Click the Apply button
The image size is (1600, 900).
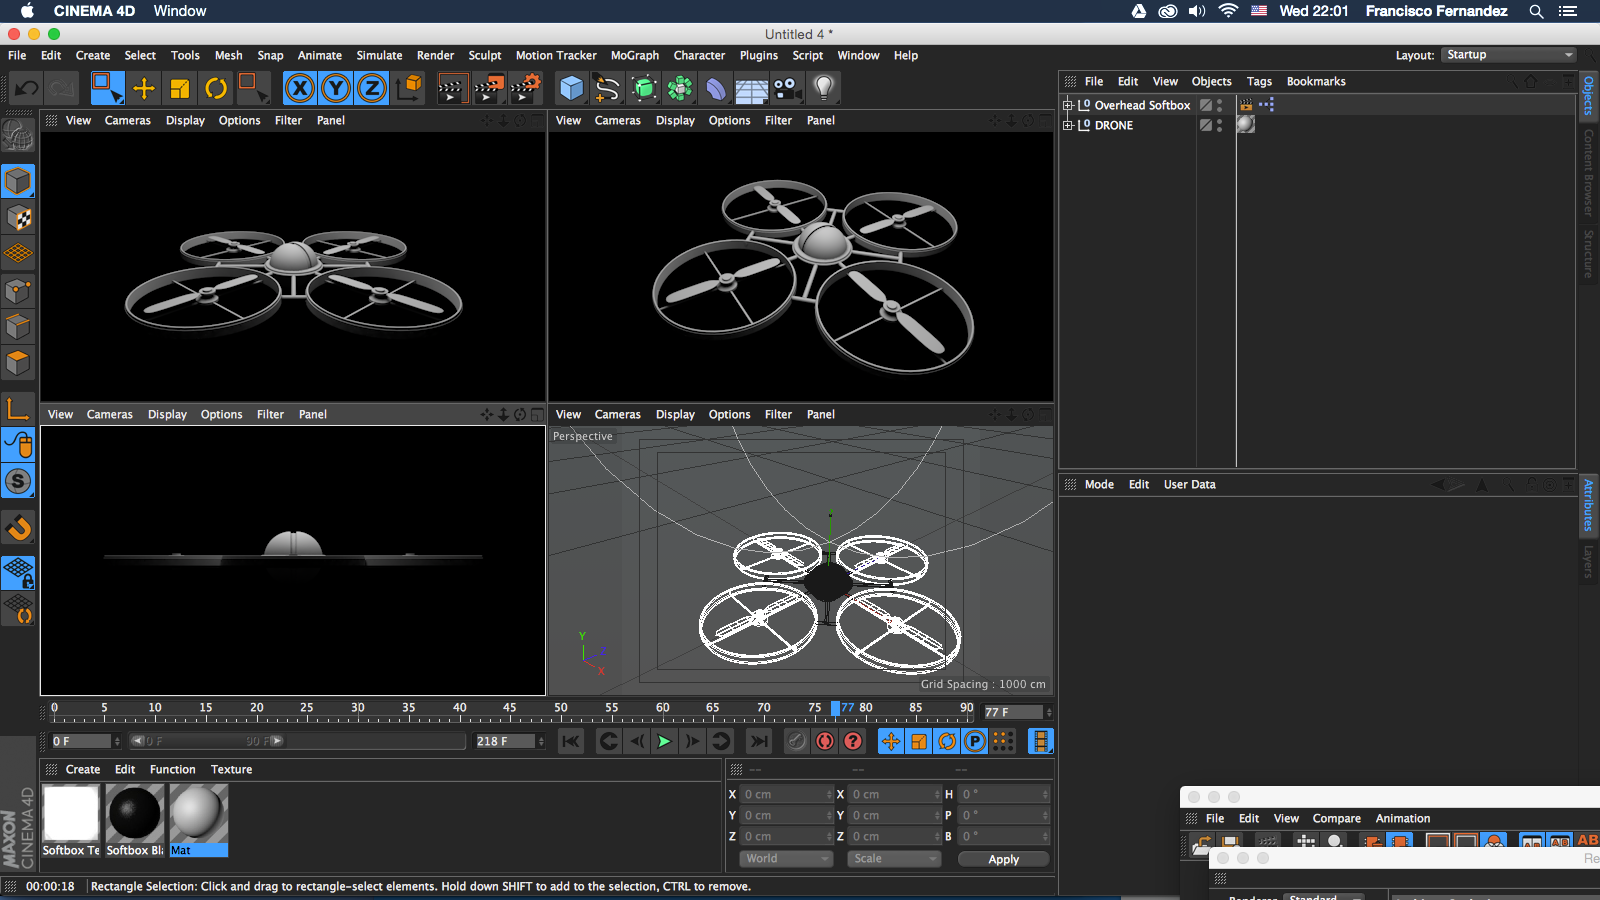(x=1003, y=859)
